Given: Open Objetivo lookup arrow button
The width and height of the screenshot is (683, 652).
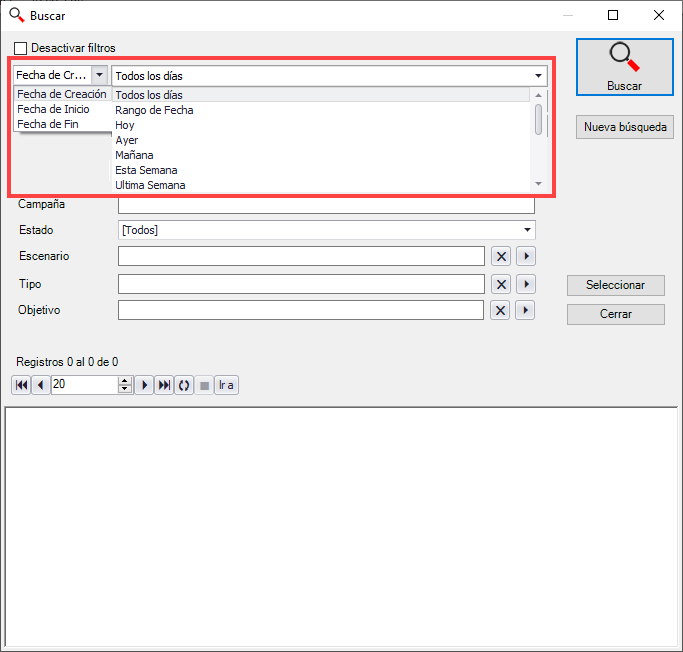Looking at the screenshot, I should click(525, 310).
